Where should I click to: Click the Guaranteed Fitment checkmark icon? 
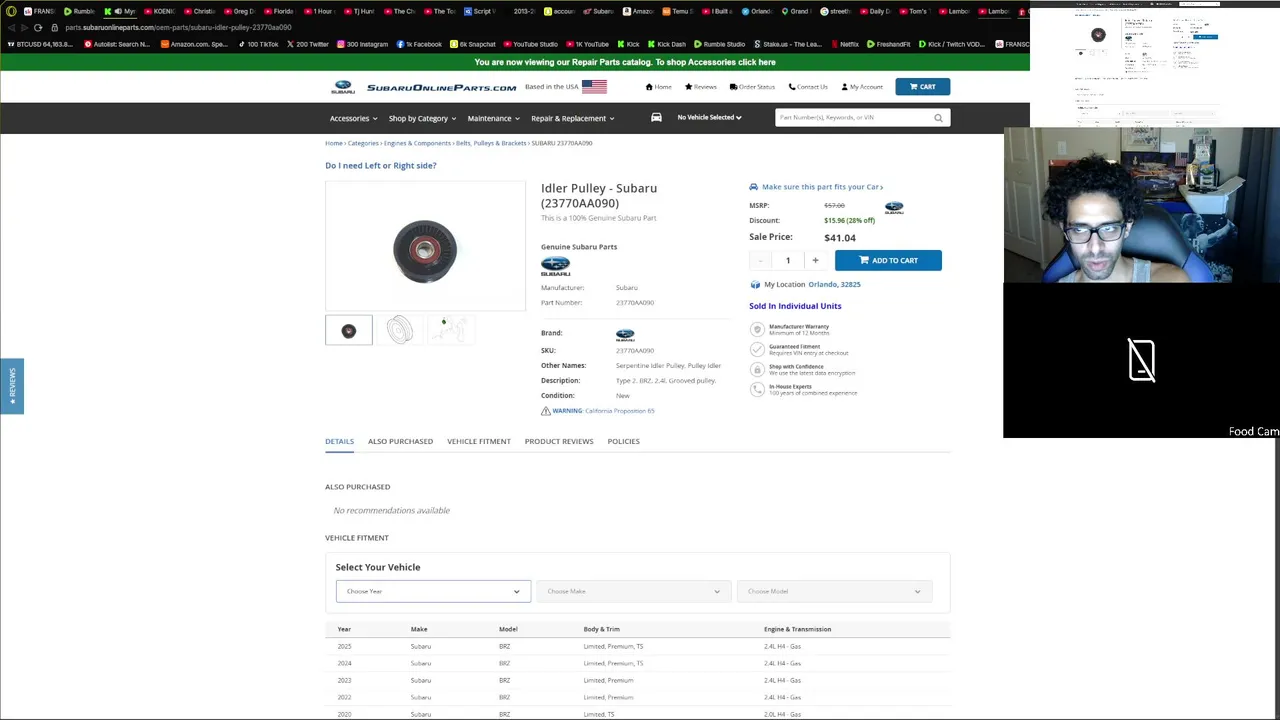click(757, 349)
